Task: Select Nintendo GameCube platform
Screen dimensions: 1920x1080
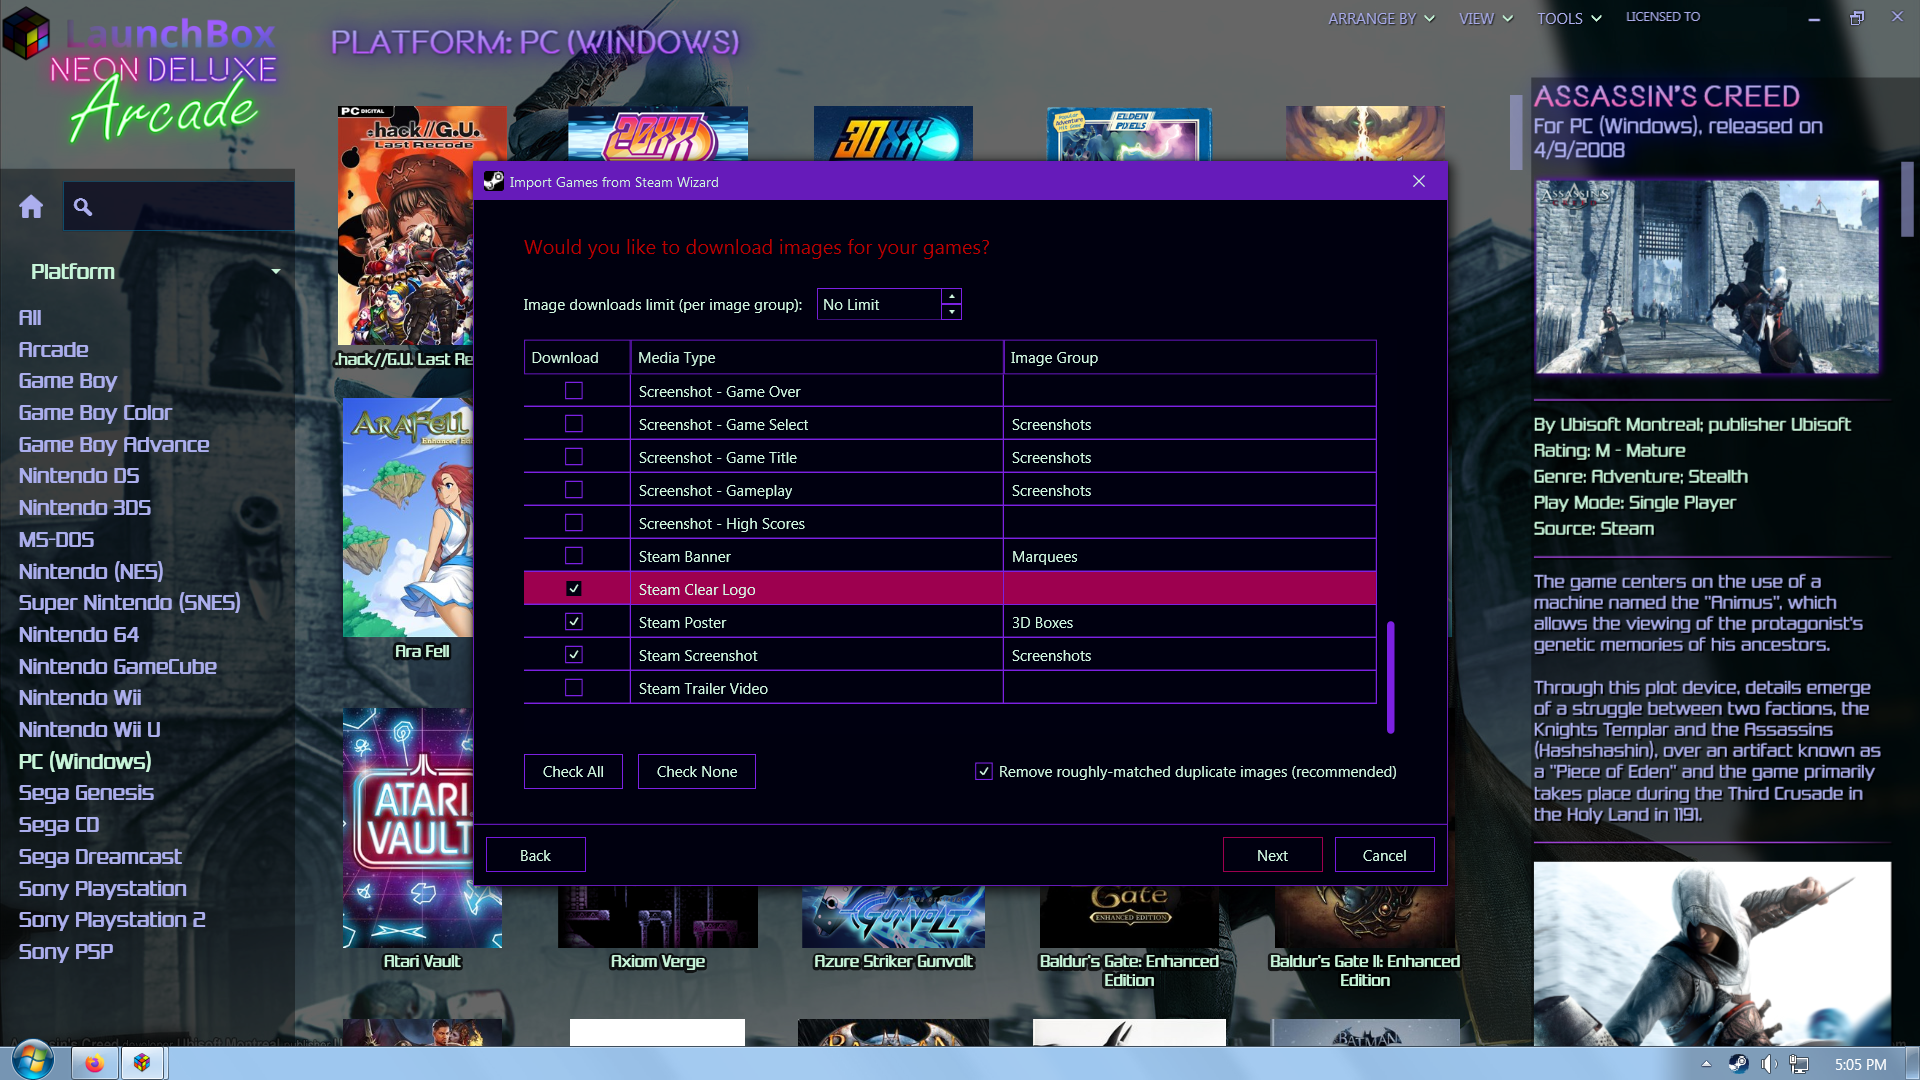Action: pos(118,666)
